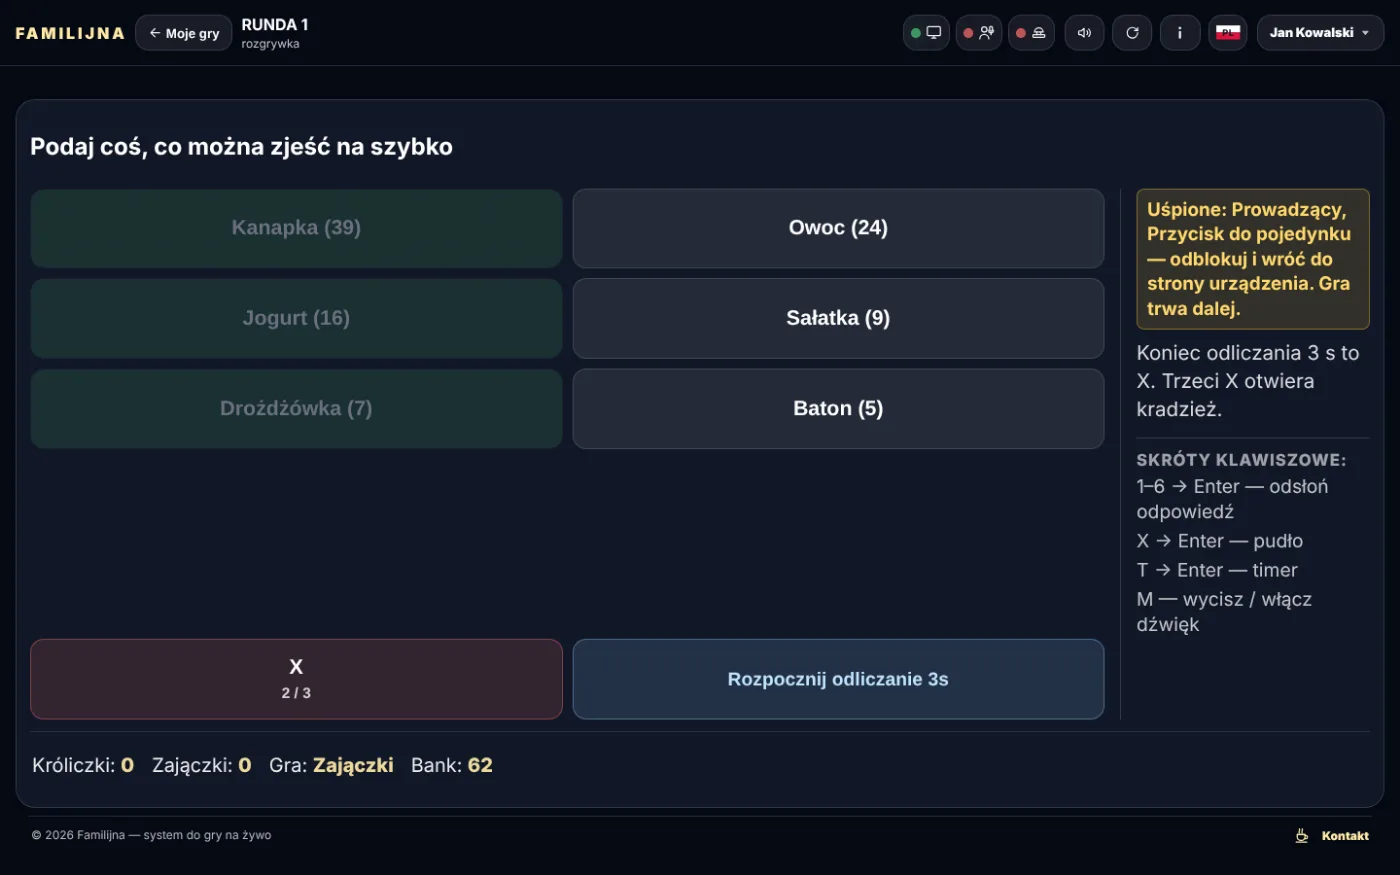Click the 'T → Enter — timer' shortcut line
Screen dimensions: 1400x875
point(1217,570)
